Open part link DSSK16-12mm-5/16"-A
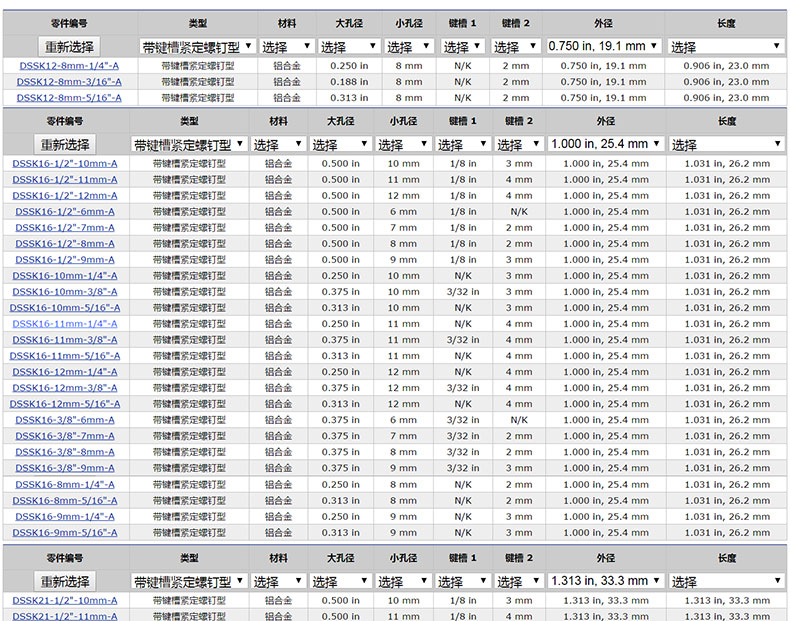The image size is (790, 621). coord(65,404)
